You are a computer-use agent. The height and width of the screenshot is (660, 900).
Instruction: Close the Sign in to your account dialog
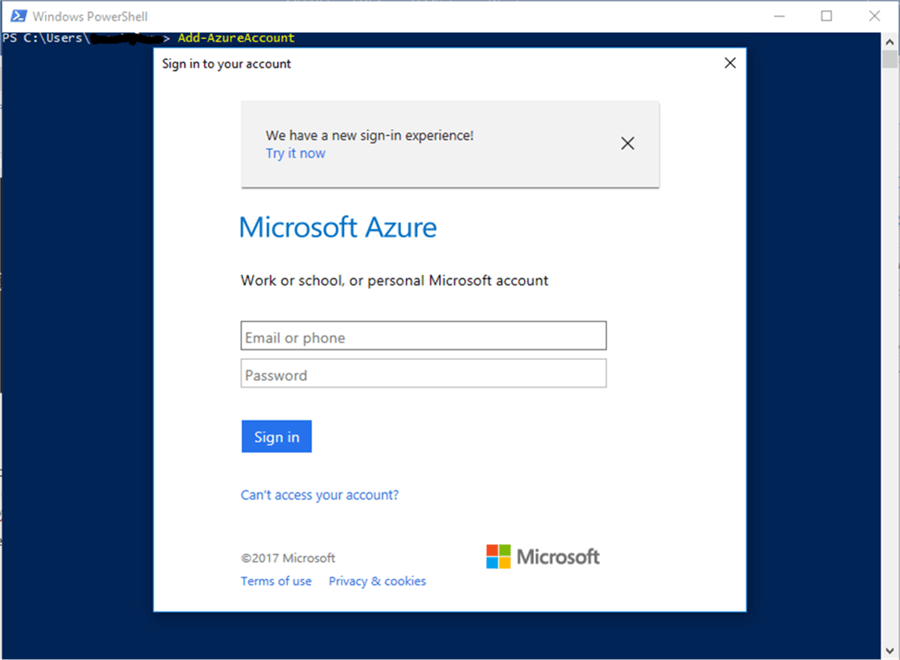point(730,63)
